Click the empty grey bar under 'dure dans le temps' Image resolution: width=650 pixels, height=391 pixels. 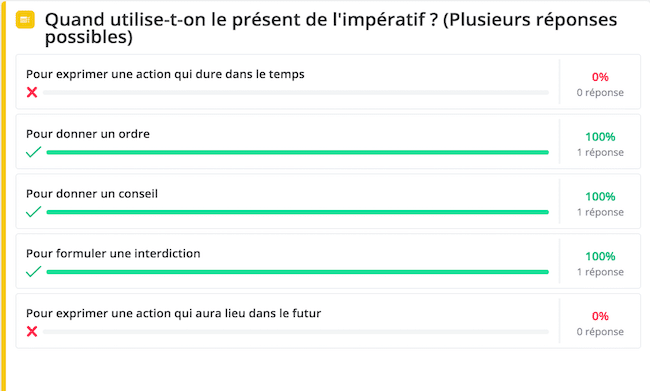[x=296, y=92]
